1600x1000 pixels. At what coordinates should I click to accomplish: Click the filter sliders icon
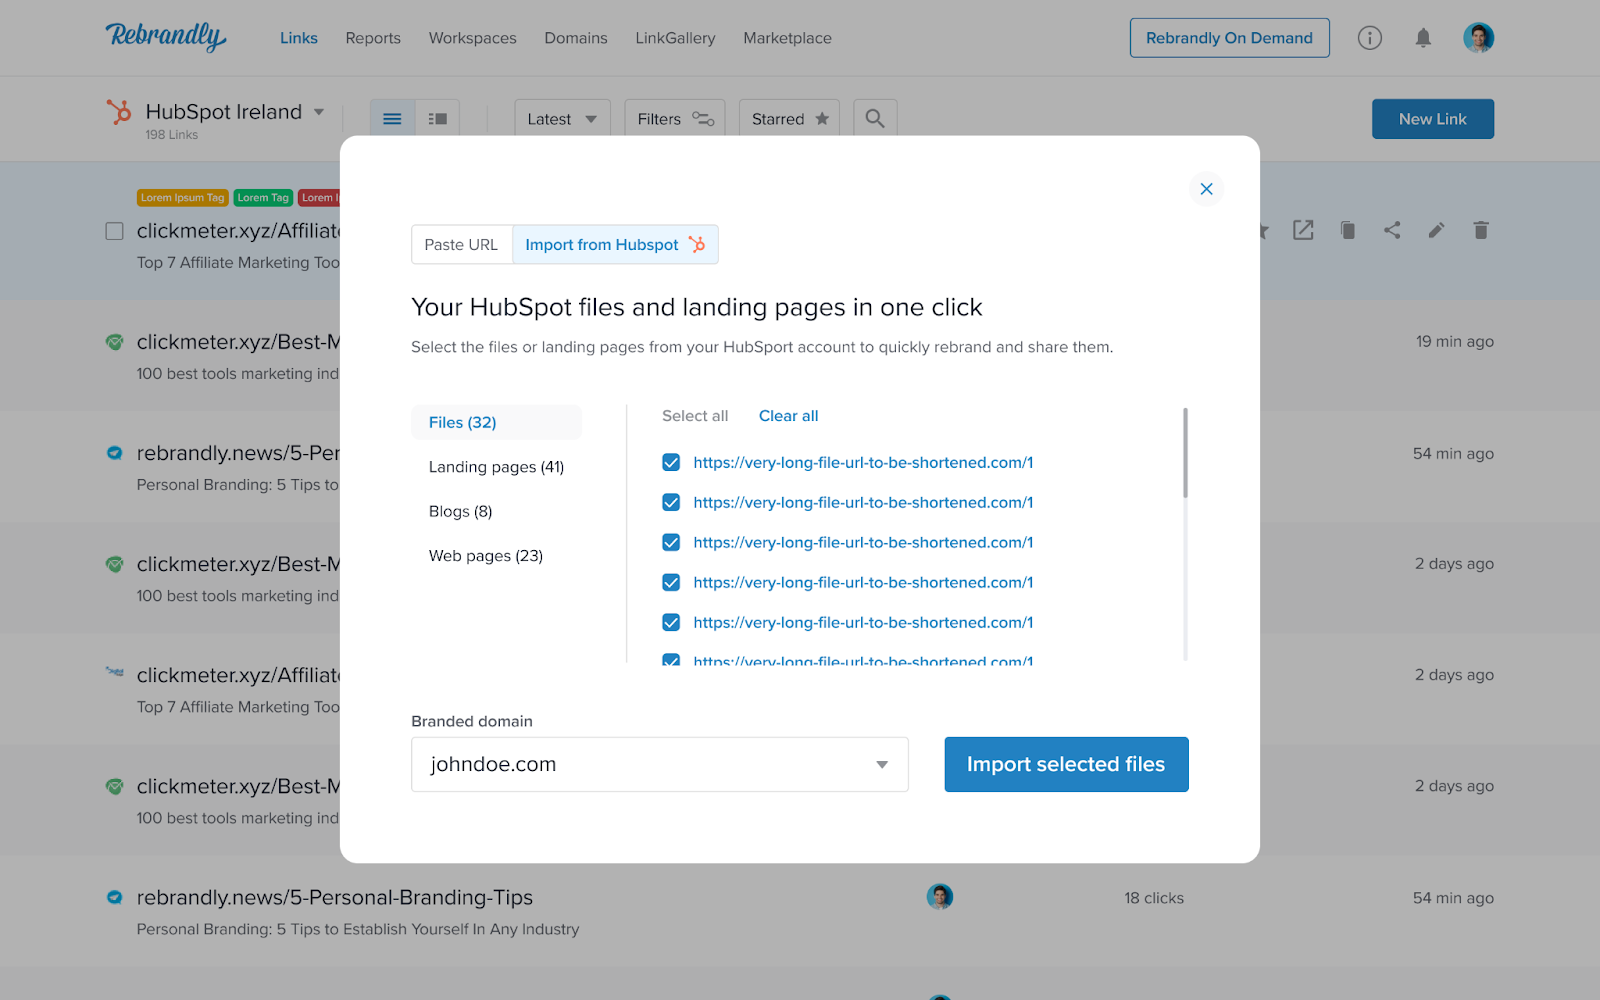pyautogui.click(x=703, y=119)
